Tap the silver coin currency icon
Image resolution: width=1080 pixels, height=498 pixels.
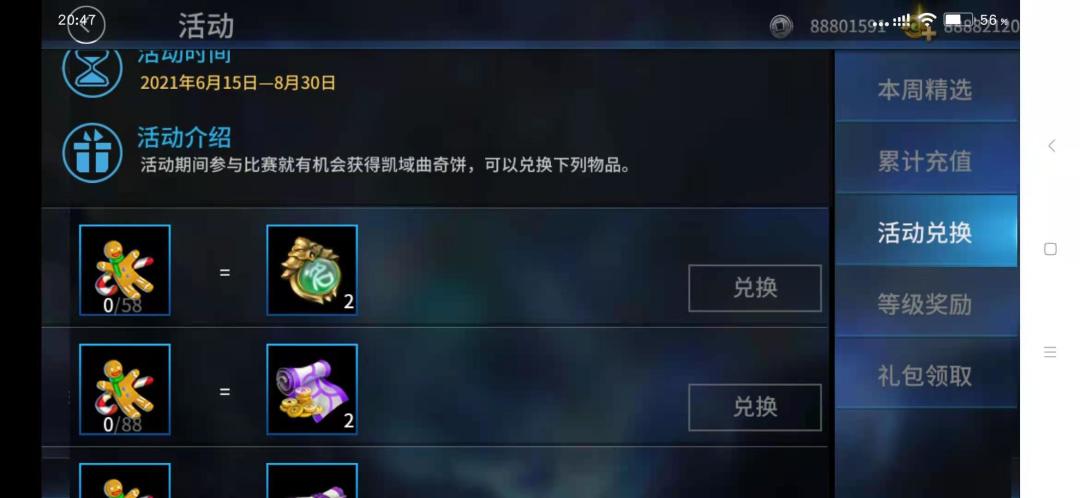click(780, 26)
